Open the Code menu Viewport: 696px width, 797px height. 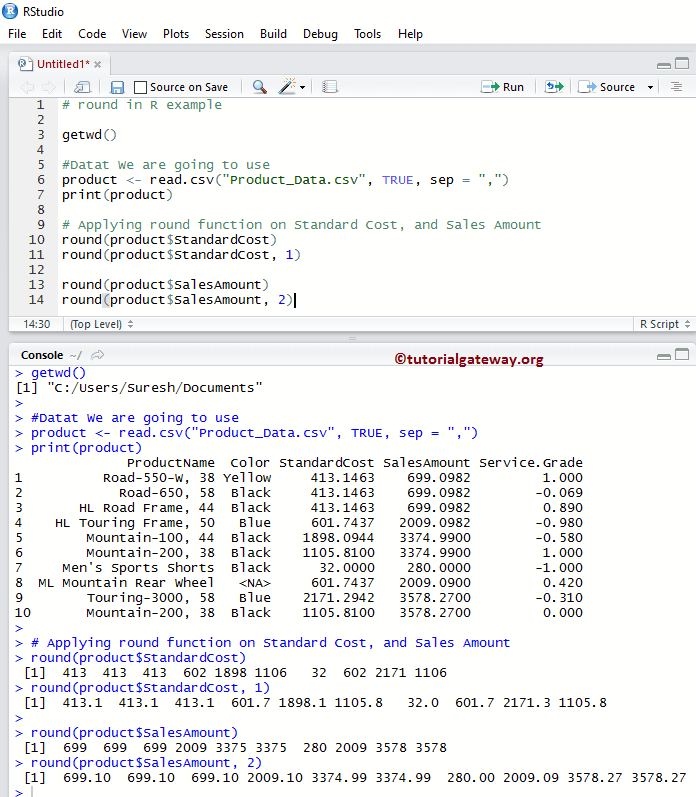pyautogui.click(x=92, y=34)
